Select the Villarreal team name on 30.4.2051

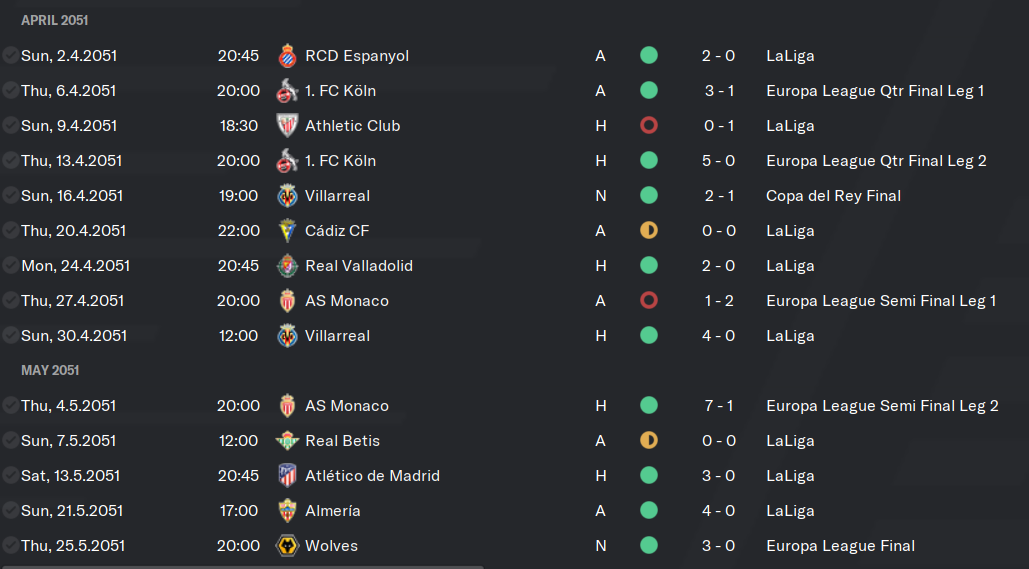(x=337, y=335)
